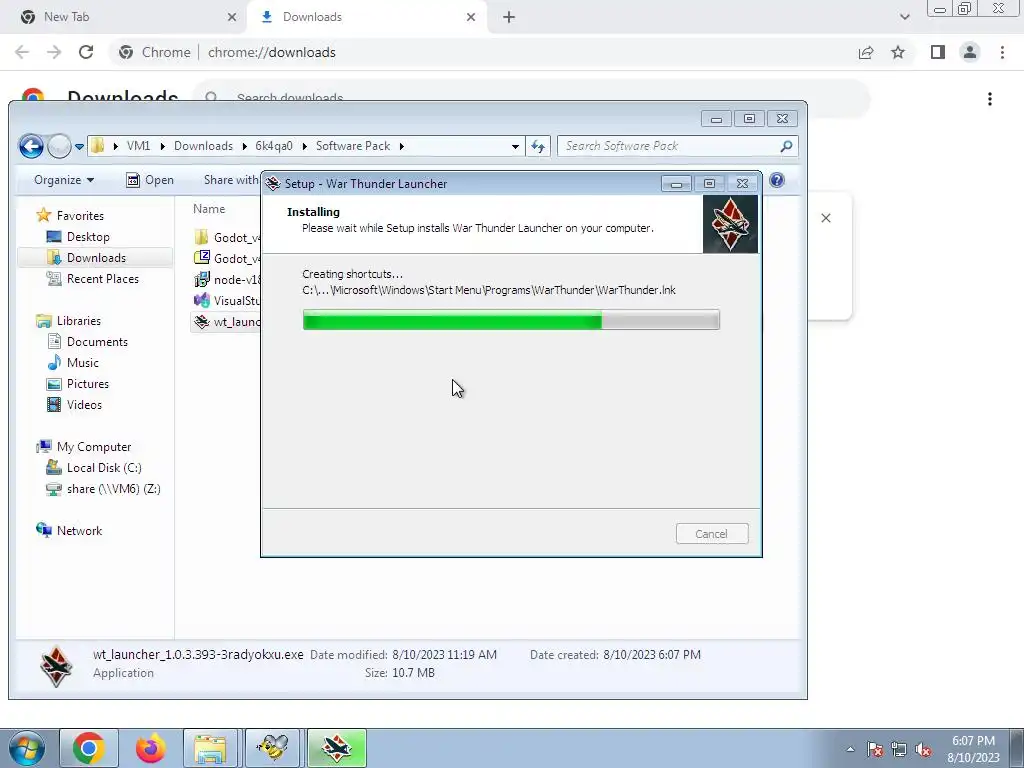Select the wt_launcher file in the list

point(227,321)
